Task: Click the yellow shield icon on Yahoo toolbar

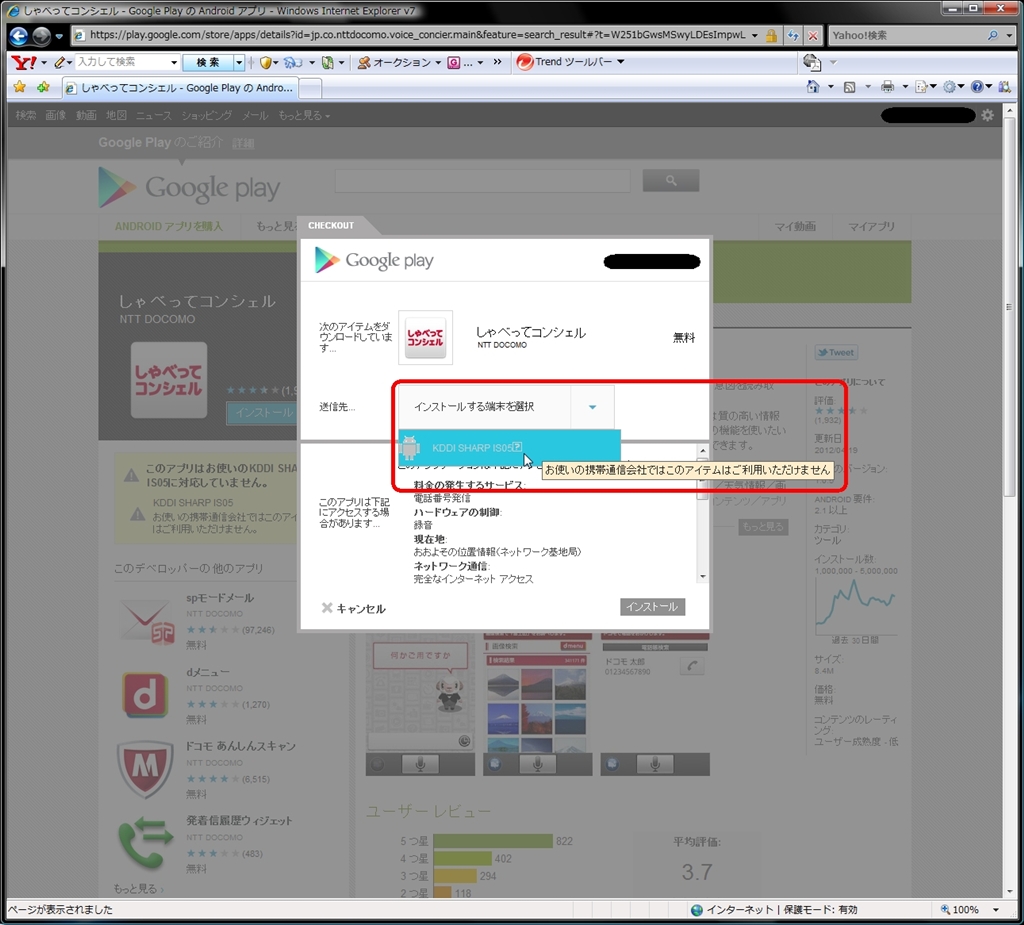Action: pyautogui.click(x=265, y=62)
